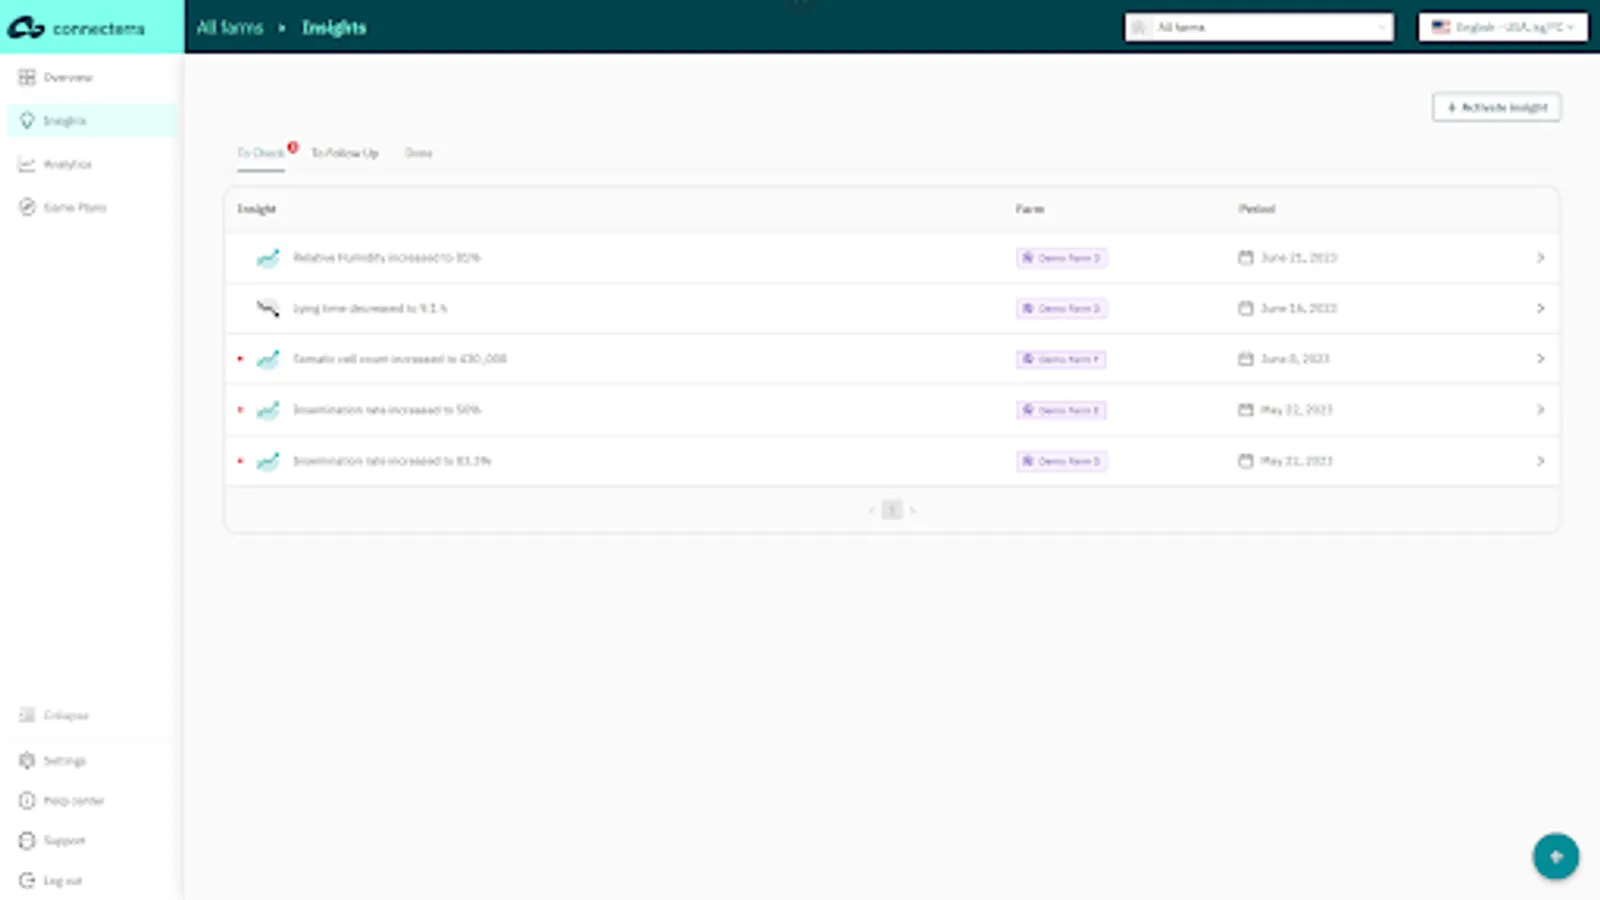Image resolution: width=1600 pixels, height=900 pixels.
Task: Click the Overview grid icon in sidebar
Action: point(27,77)
